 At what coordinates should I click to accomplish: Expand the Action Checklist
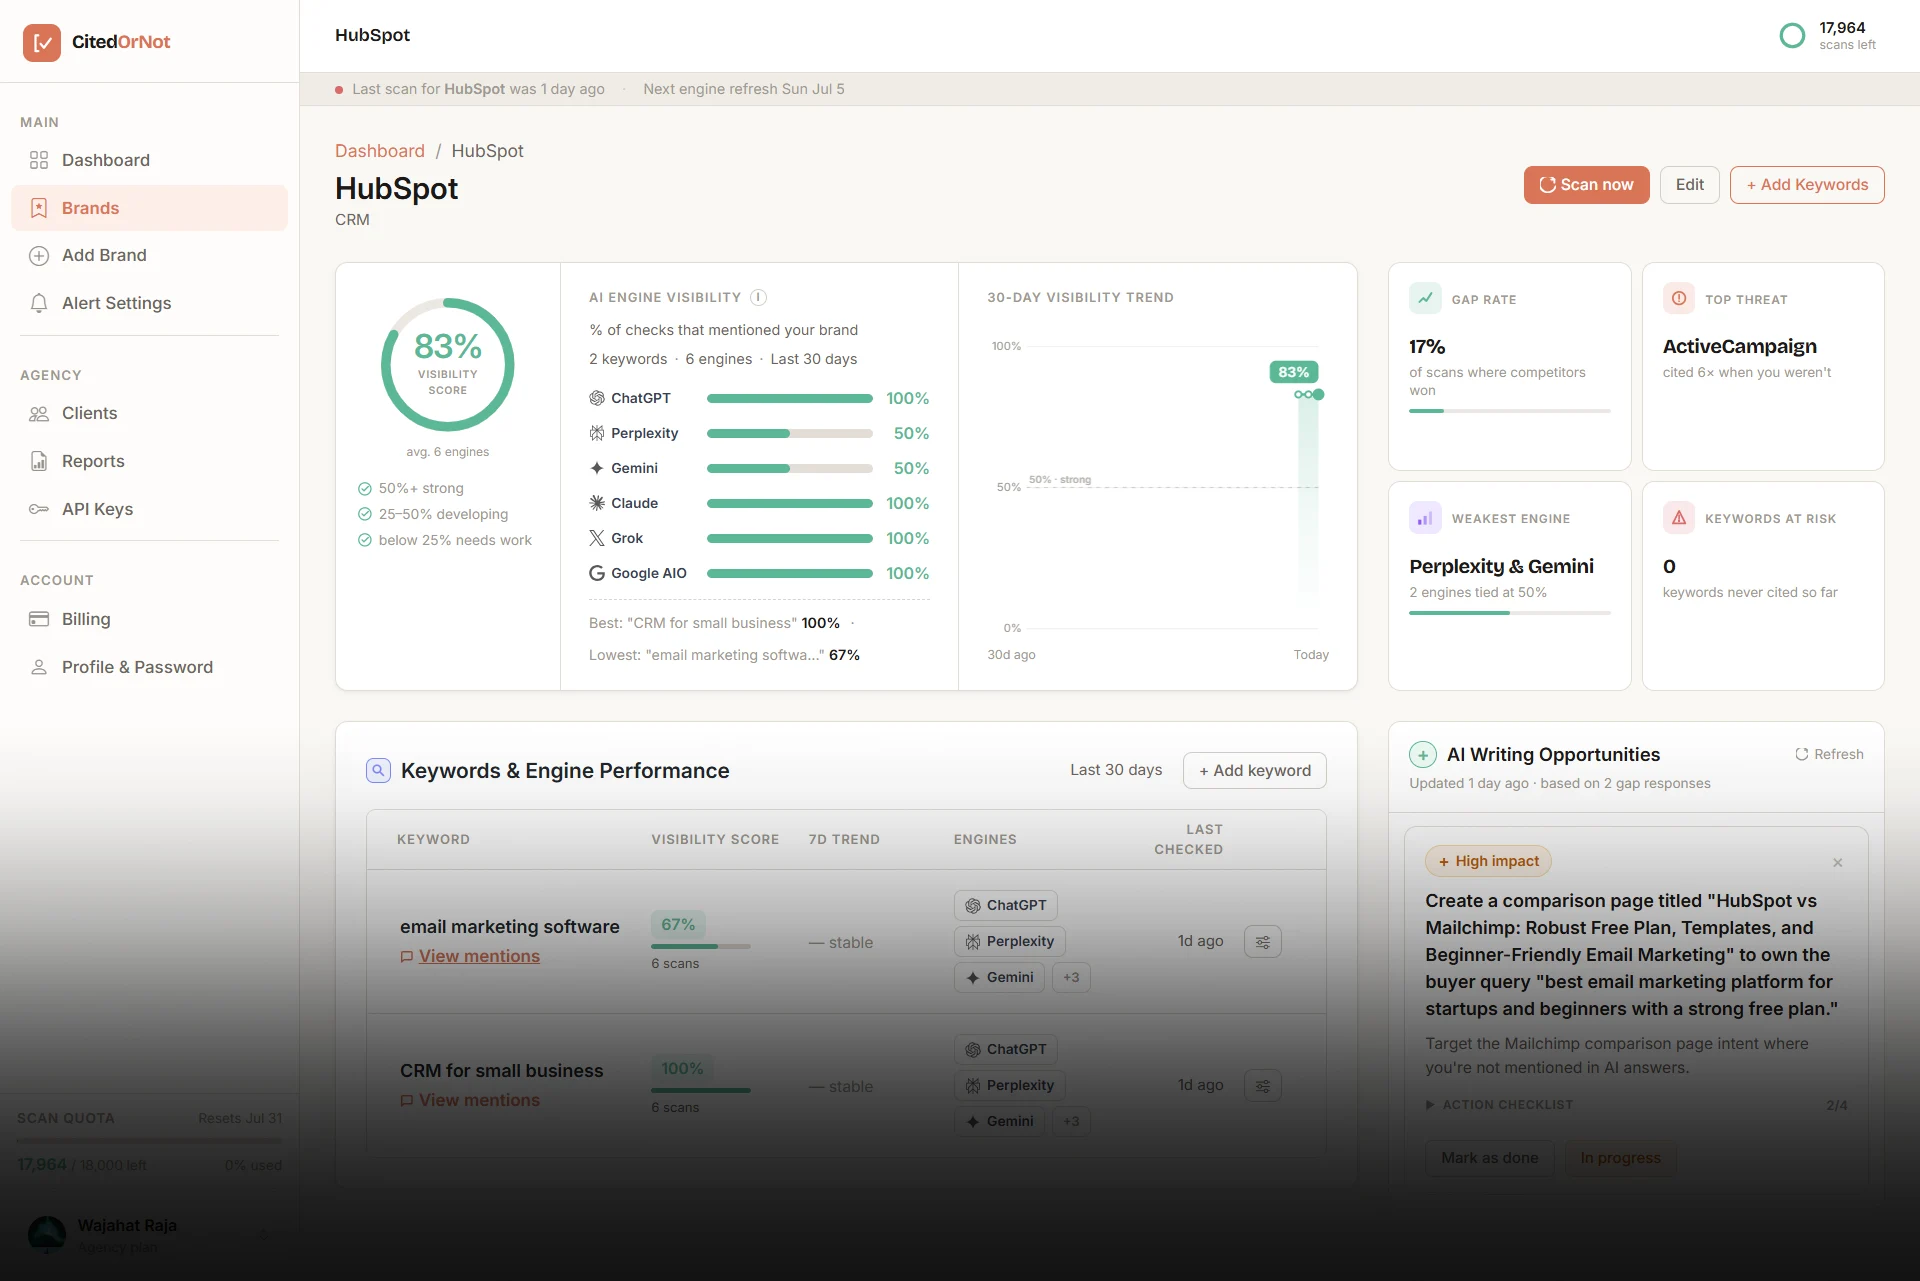(1499, 1105)
